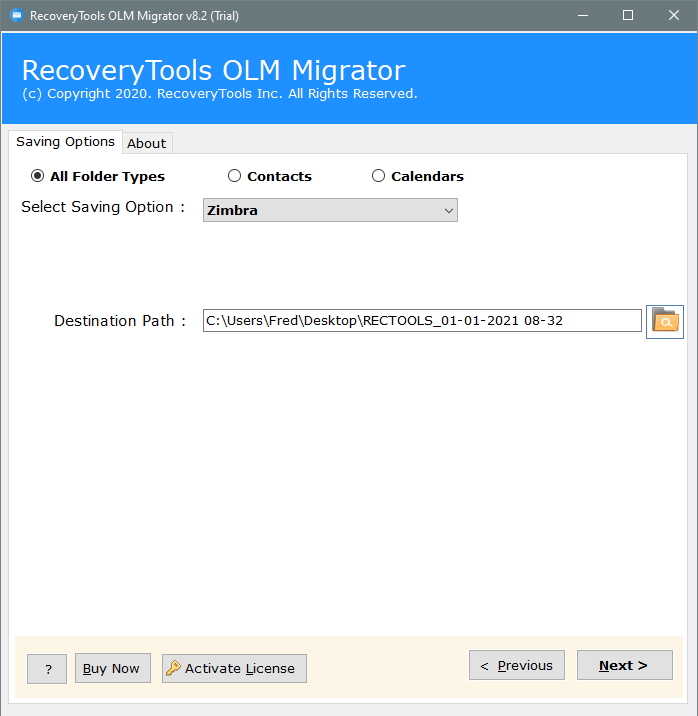This screenshot has height=716, width=698.
Task: Proceed with the Next button
Action: tap(624, 666)
